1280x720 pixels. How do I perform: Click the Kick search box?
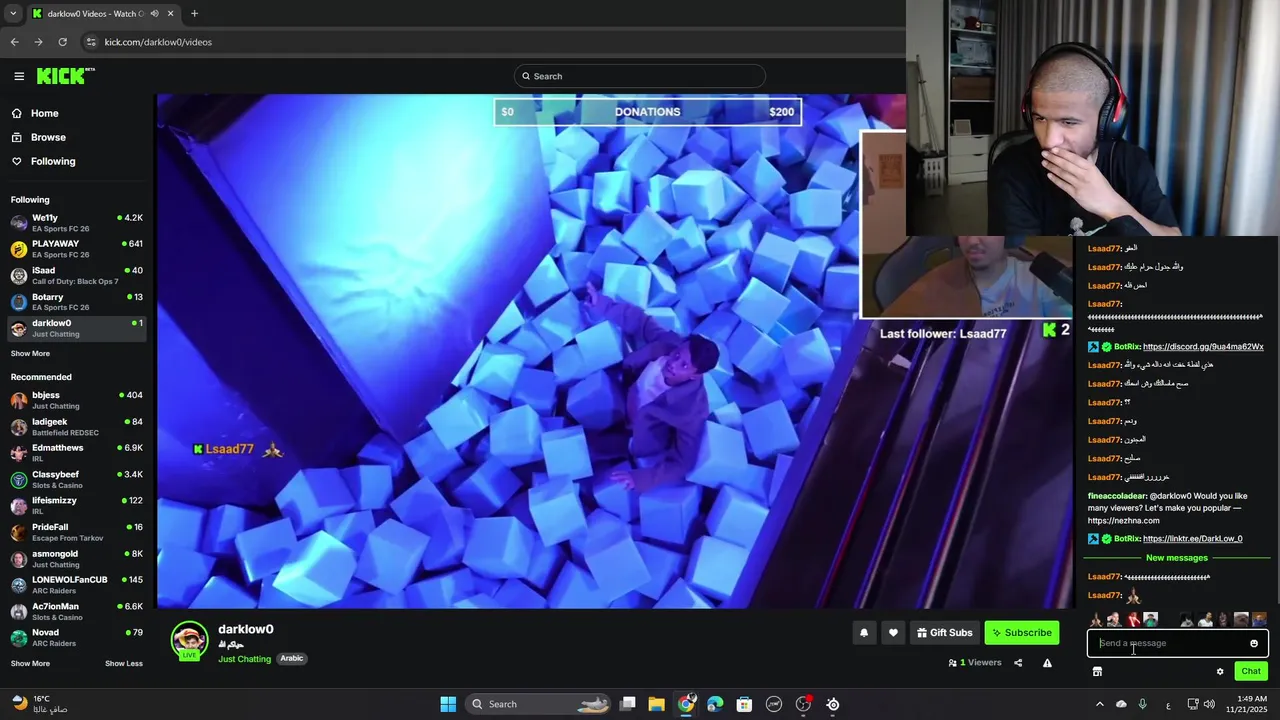tap(640, 76)
